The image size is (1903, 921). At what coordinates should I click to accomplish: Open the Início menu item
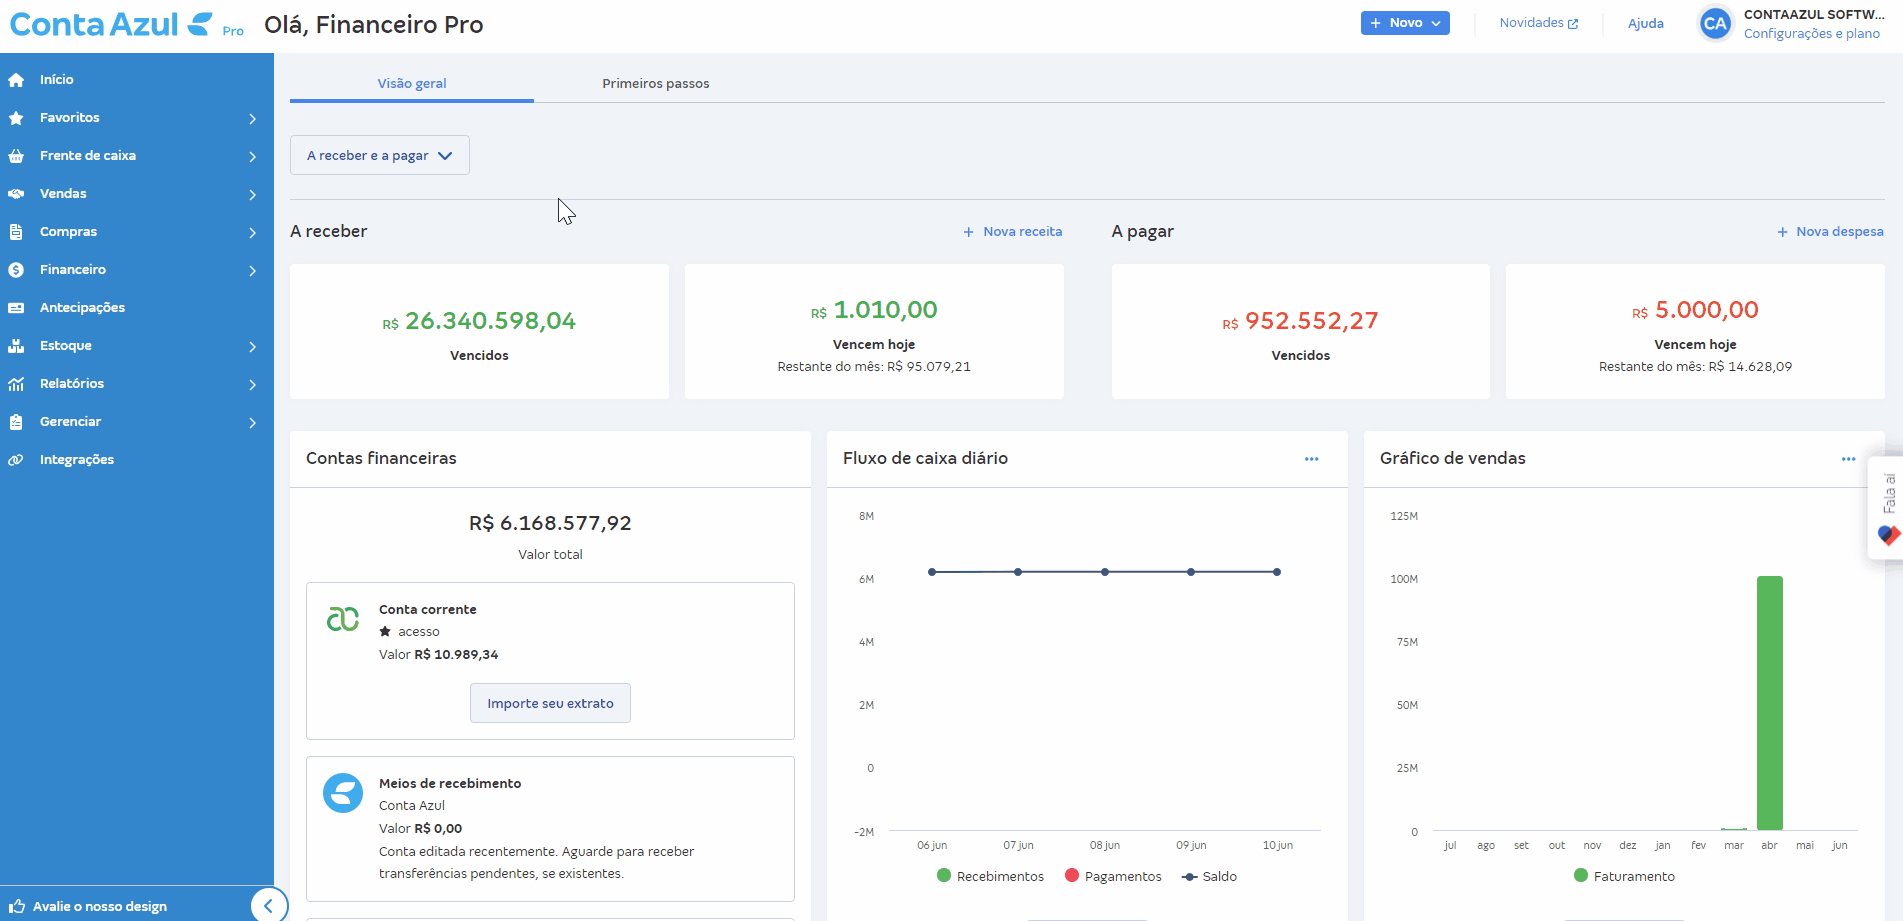coord(137,80)
